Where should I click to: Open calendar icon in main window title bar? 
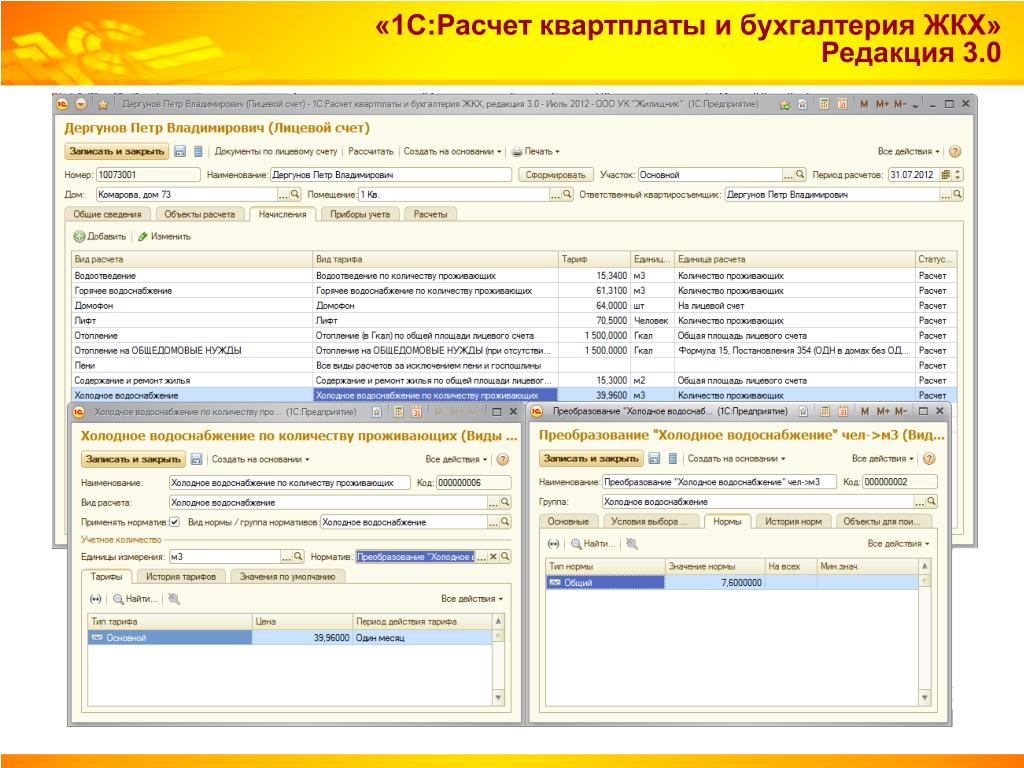[842, 104]
